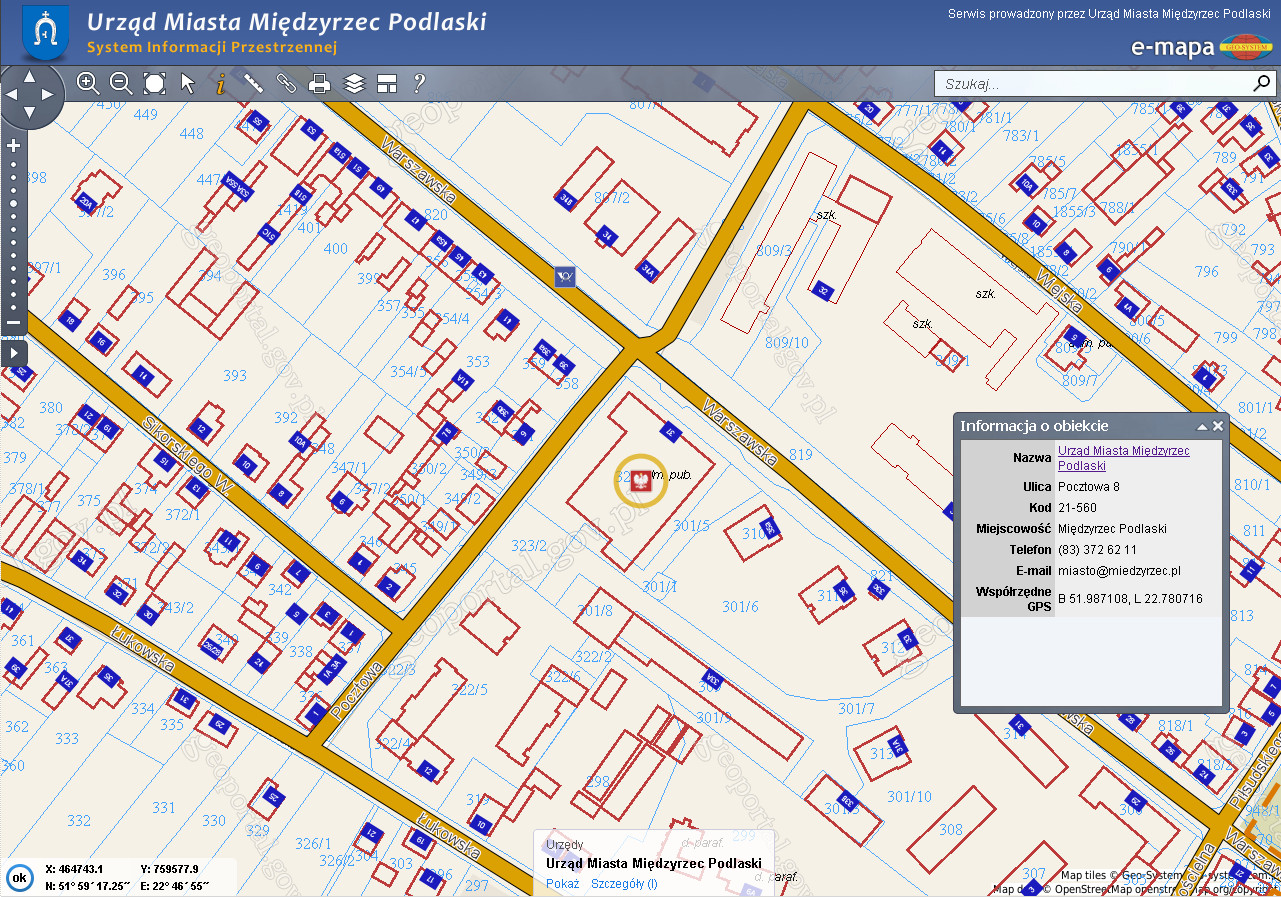
Task: Set zoom to the lowest slider dot
Action: coord(14,307)
